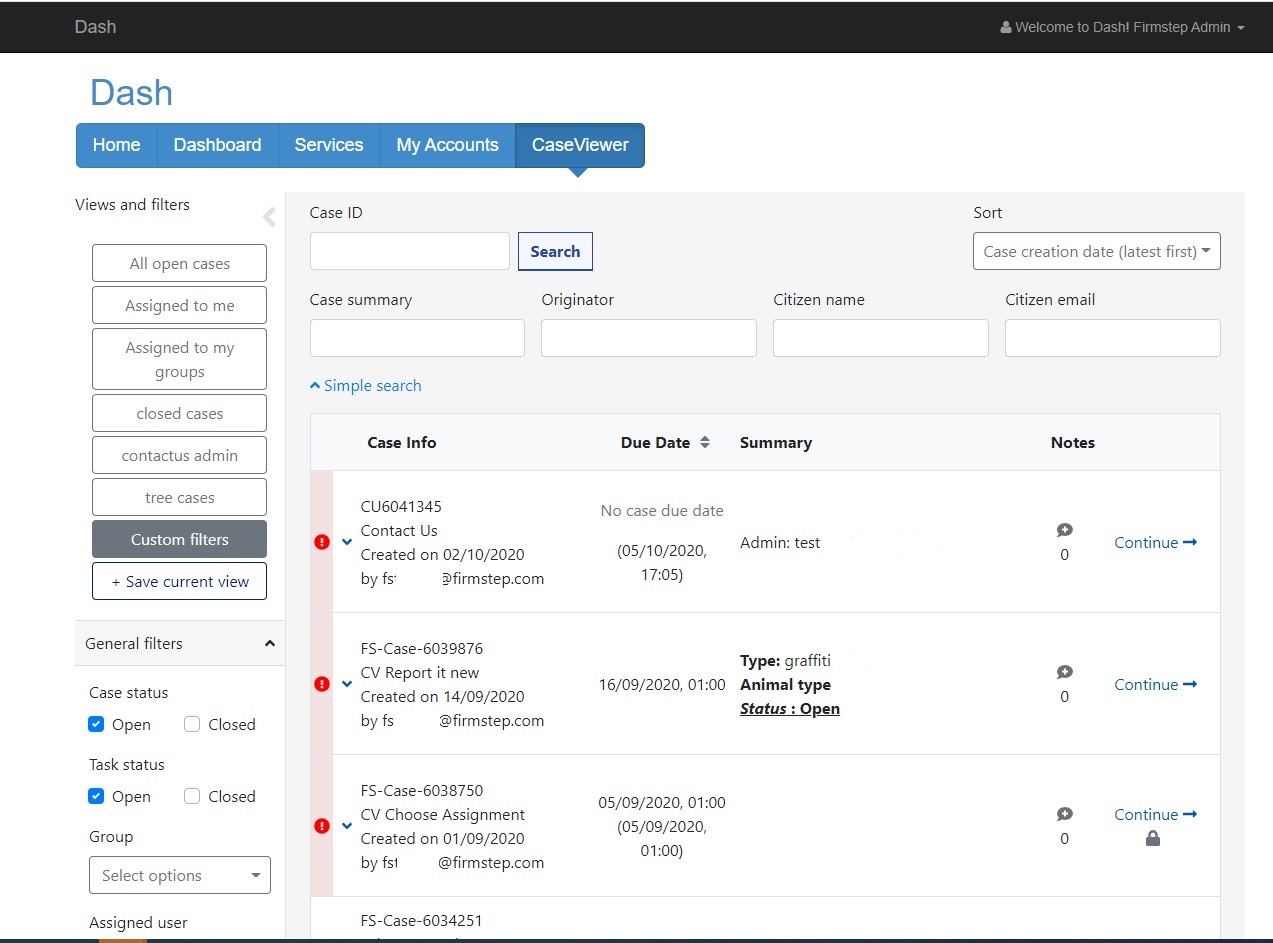Continue case FS-Case-6038750
The image size is (1273, 943).
pos(1156,814)
